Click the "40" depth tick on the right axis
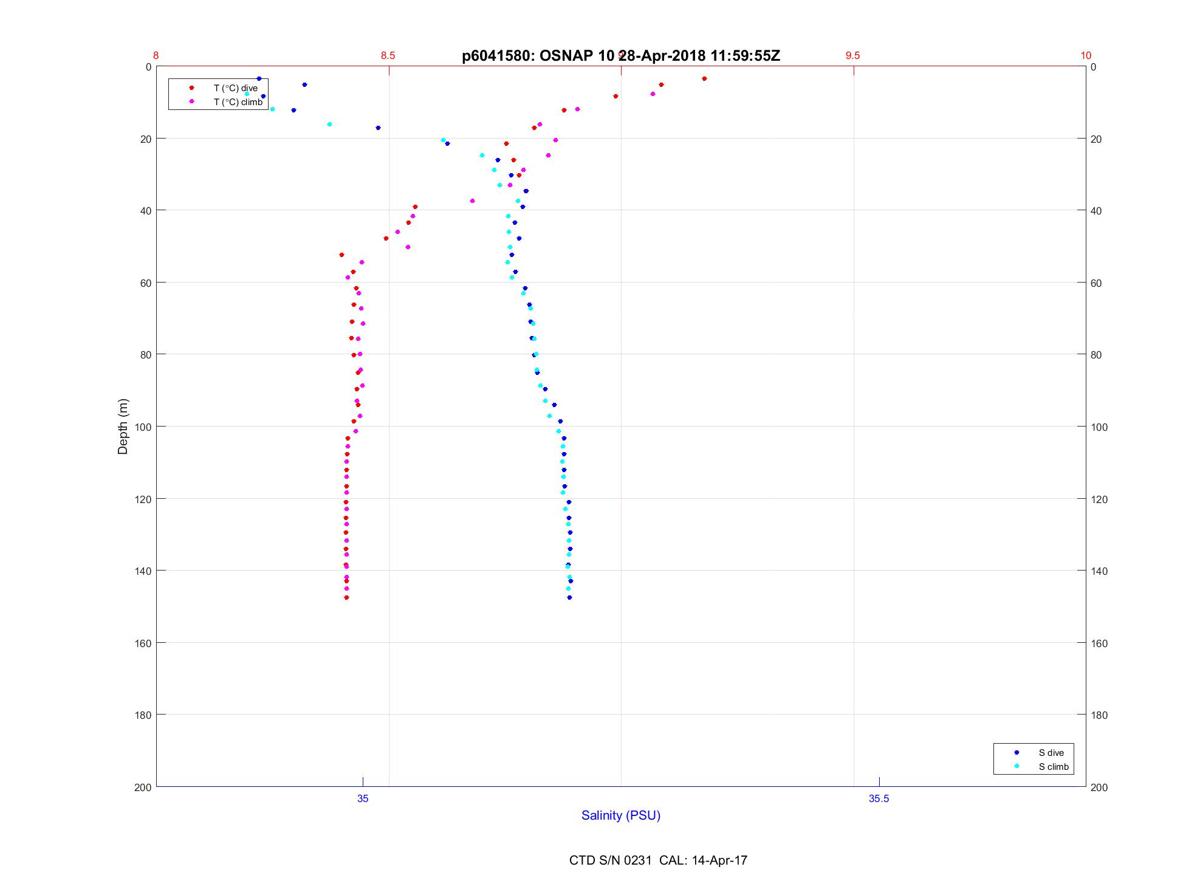 tap(1097, 211)
